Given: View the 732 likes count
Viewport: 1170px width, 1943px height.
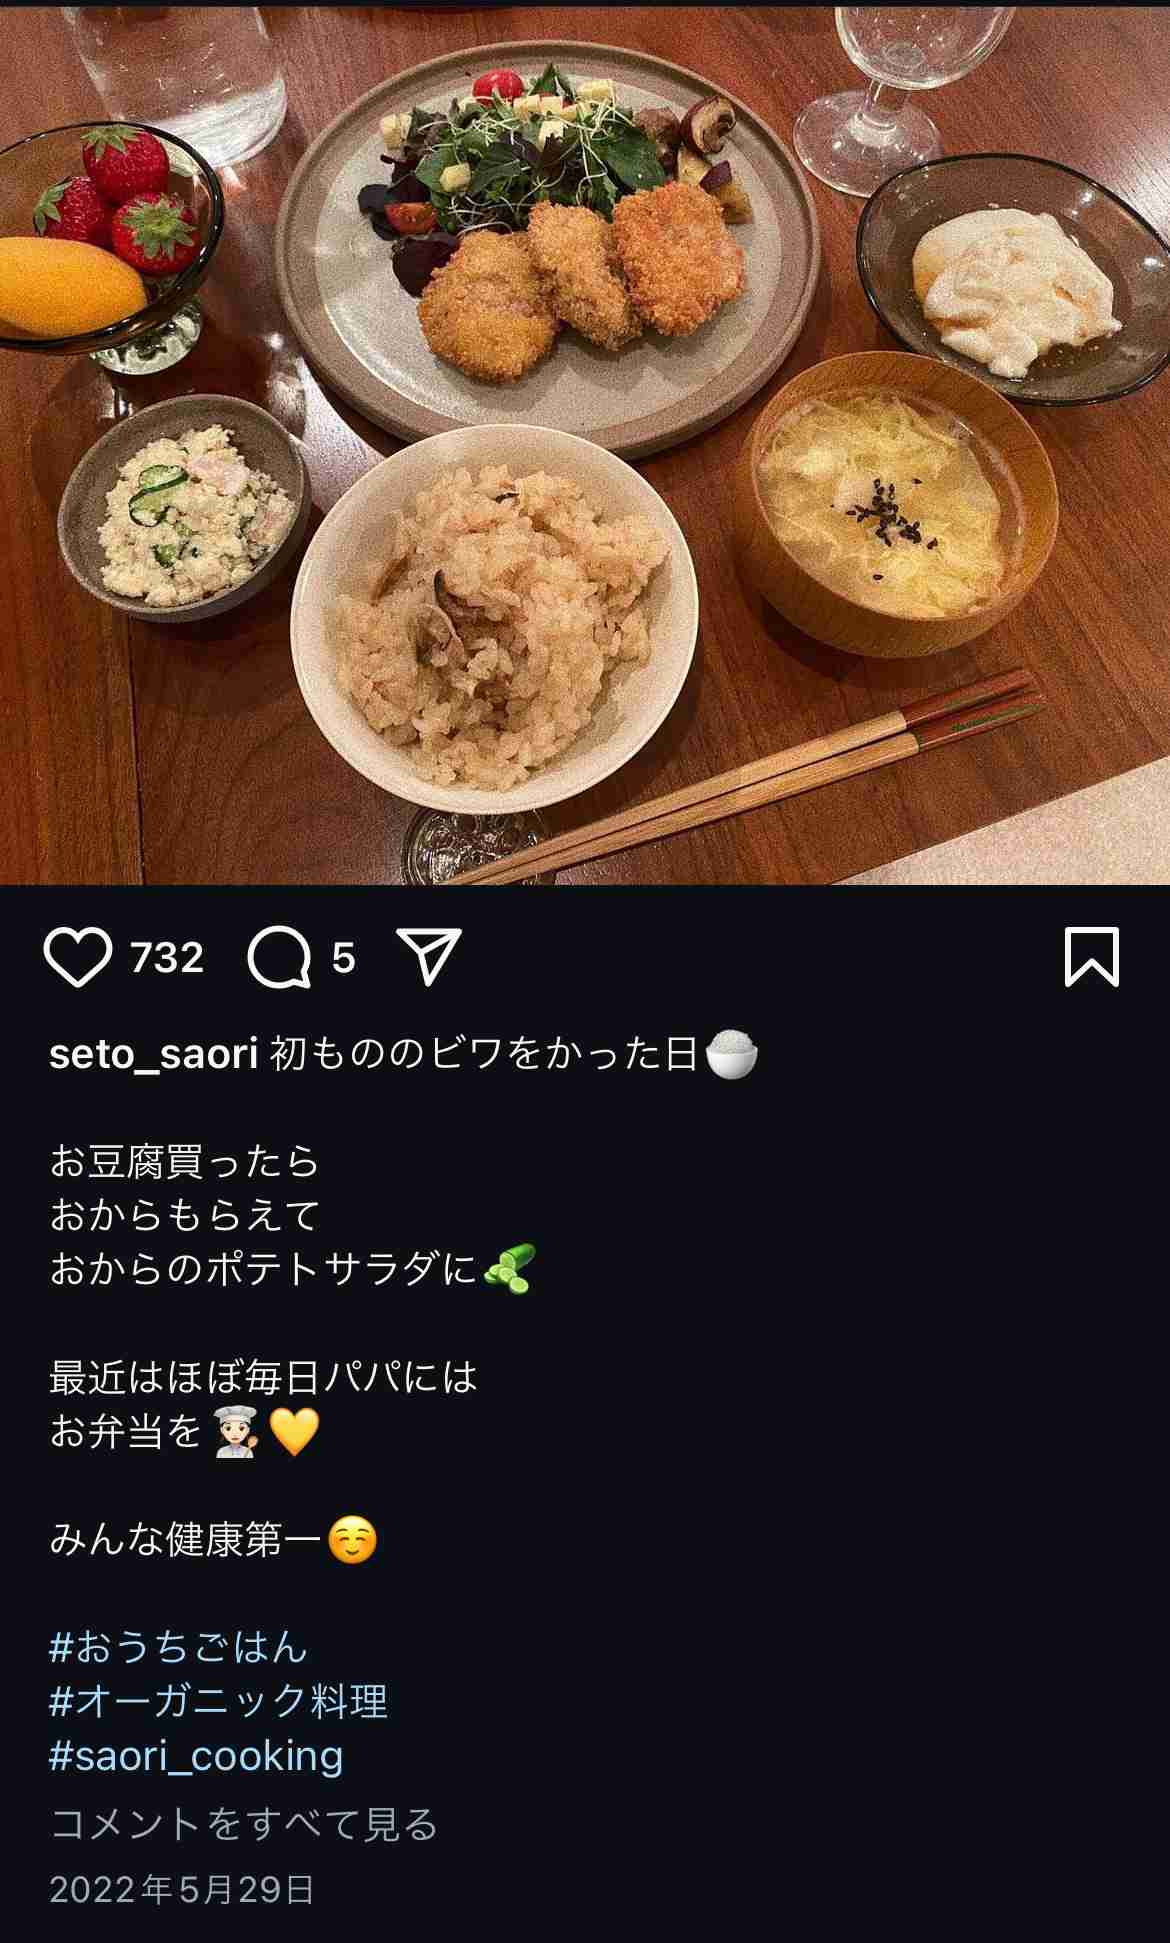Looking at the screenshot, I should click(167, 958).
